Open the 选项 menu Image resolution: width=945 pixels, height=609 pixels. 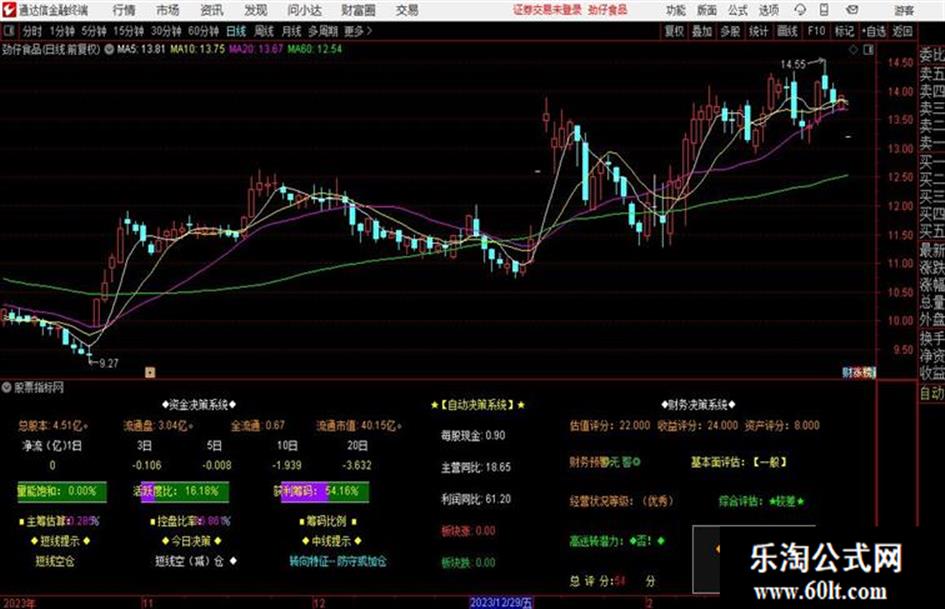pos(769,10)
